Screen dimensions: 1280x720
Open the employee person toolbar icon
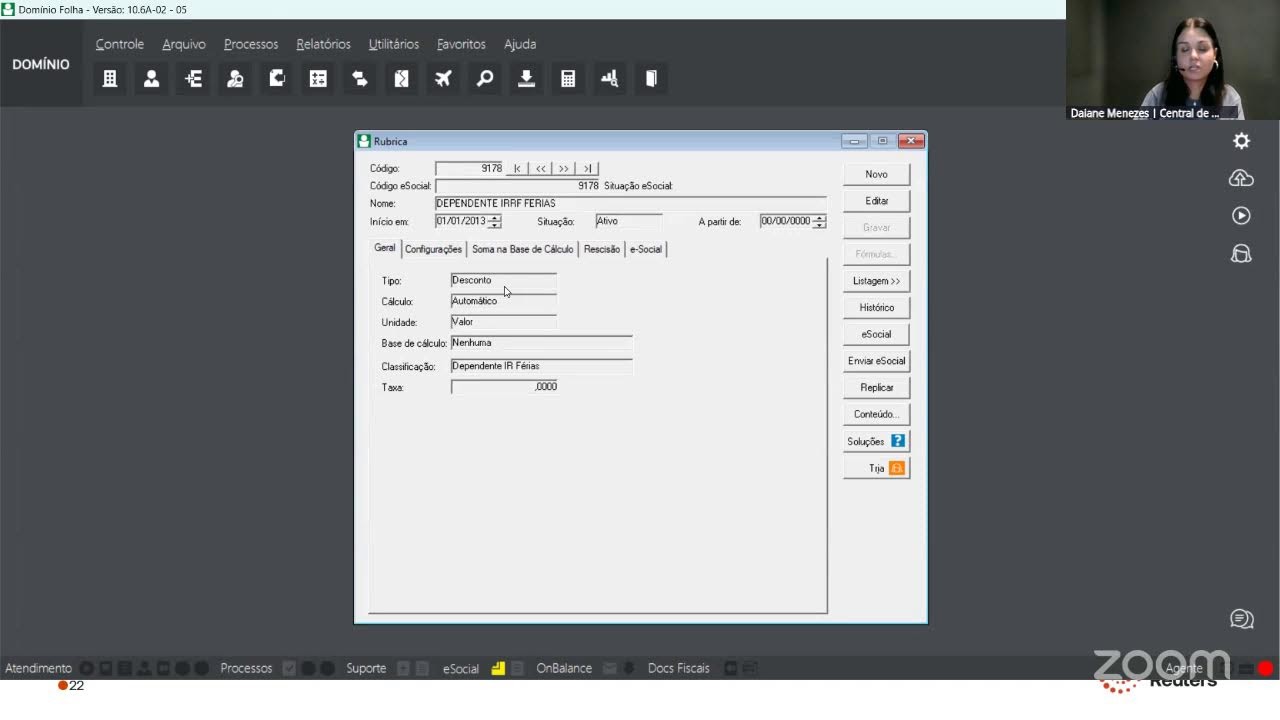(x=152, y=78)
